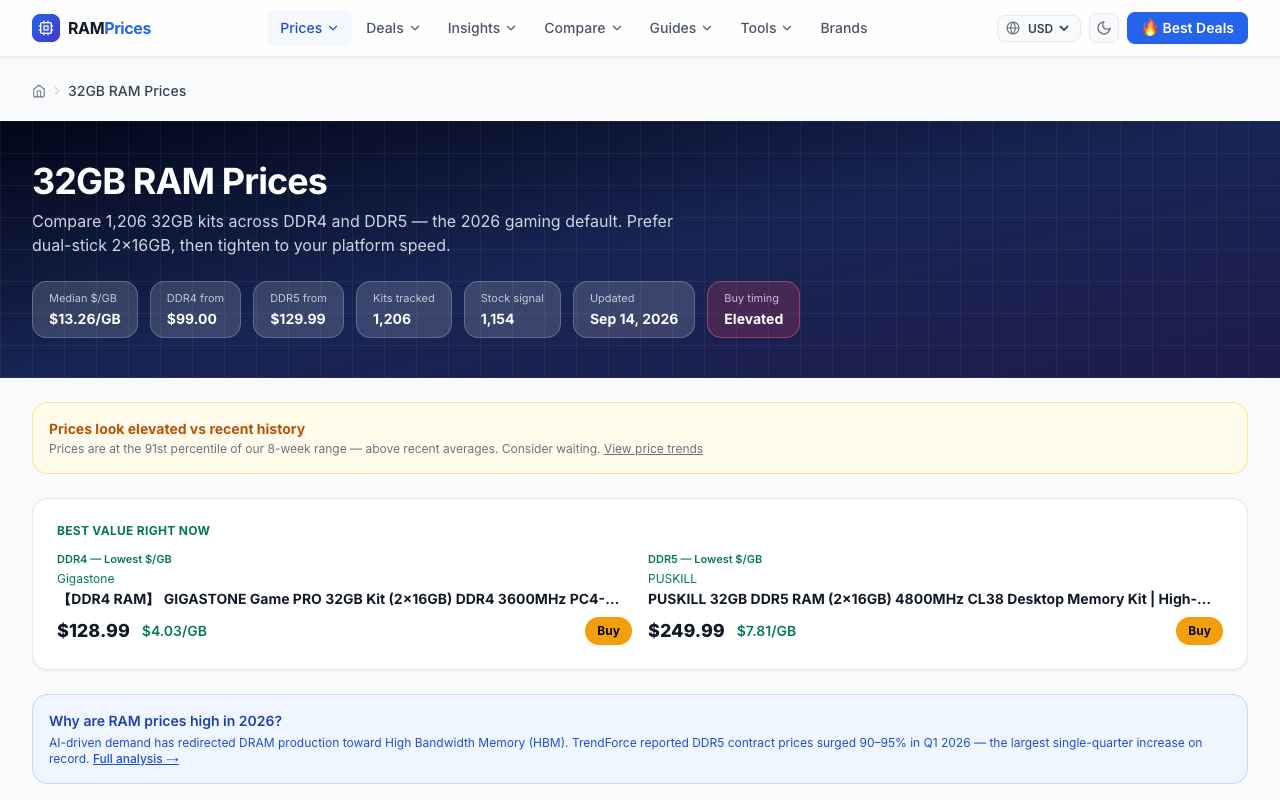Screen dimensions: 1280x800
Task: Open the Brands page
Action: tap(844, 28)
